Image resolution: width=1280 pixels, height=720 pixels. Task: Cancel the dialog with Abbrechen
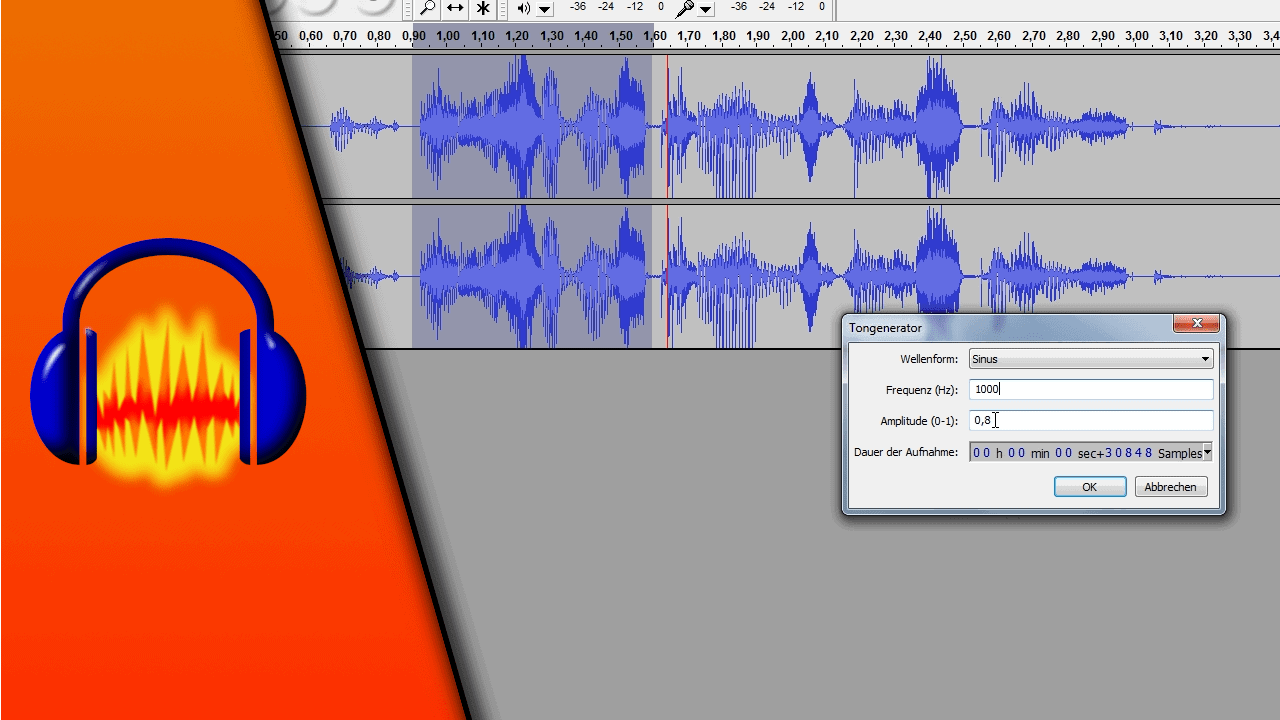[x=1171, y=487]
